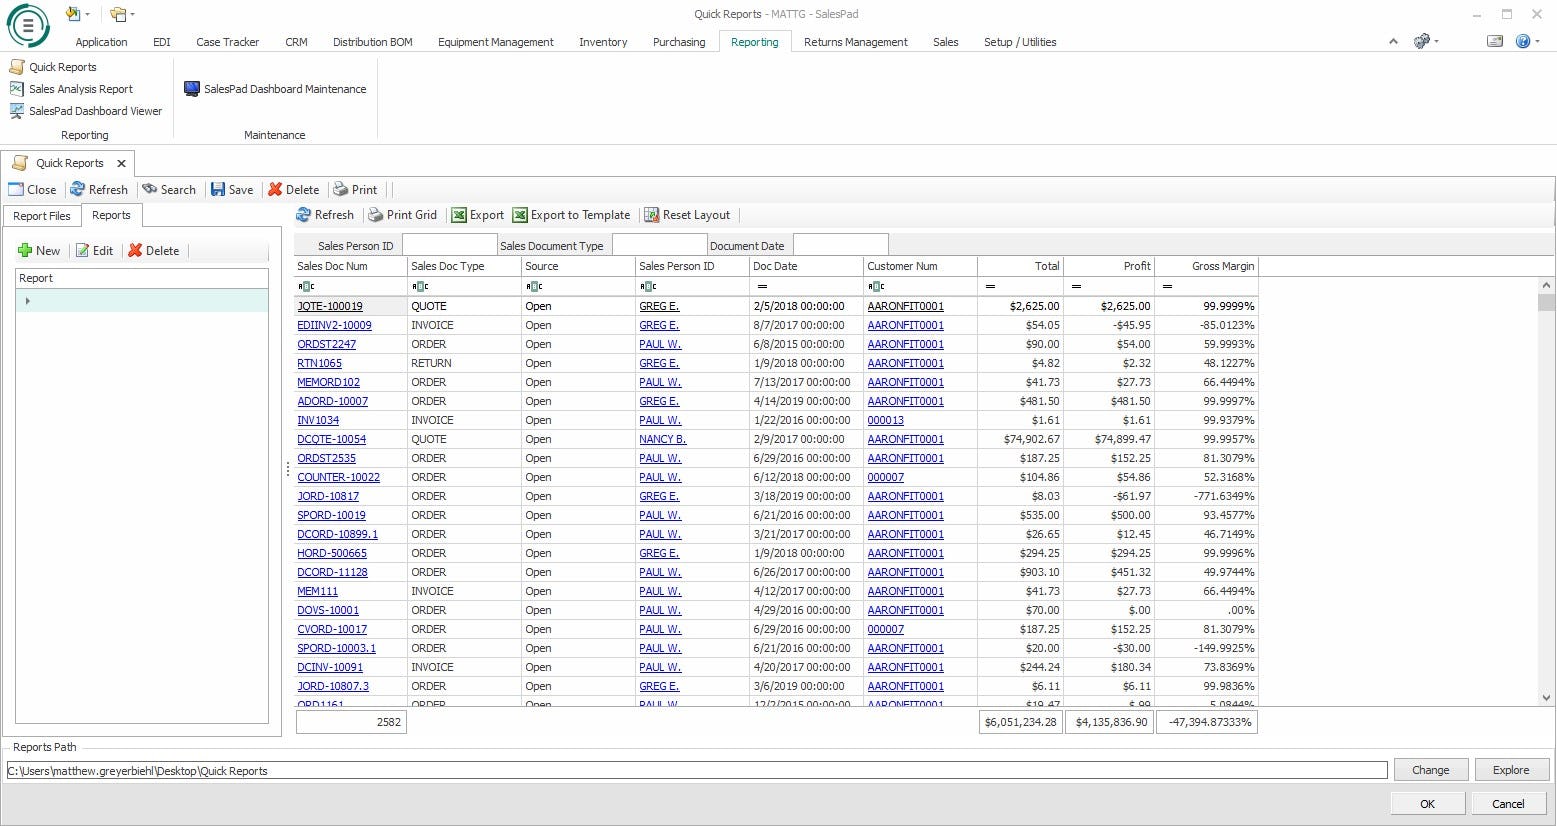This screenshot has height=826, width=1557.
Task: Reset the grid layout
Action: [x=687, y=215]
